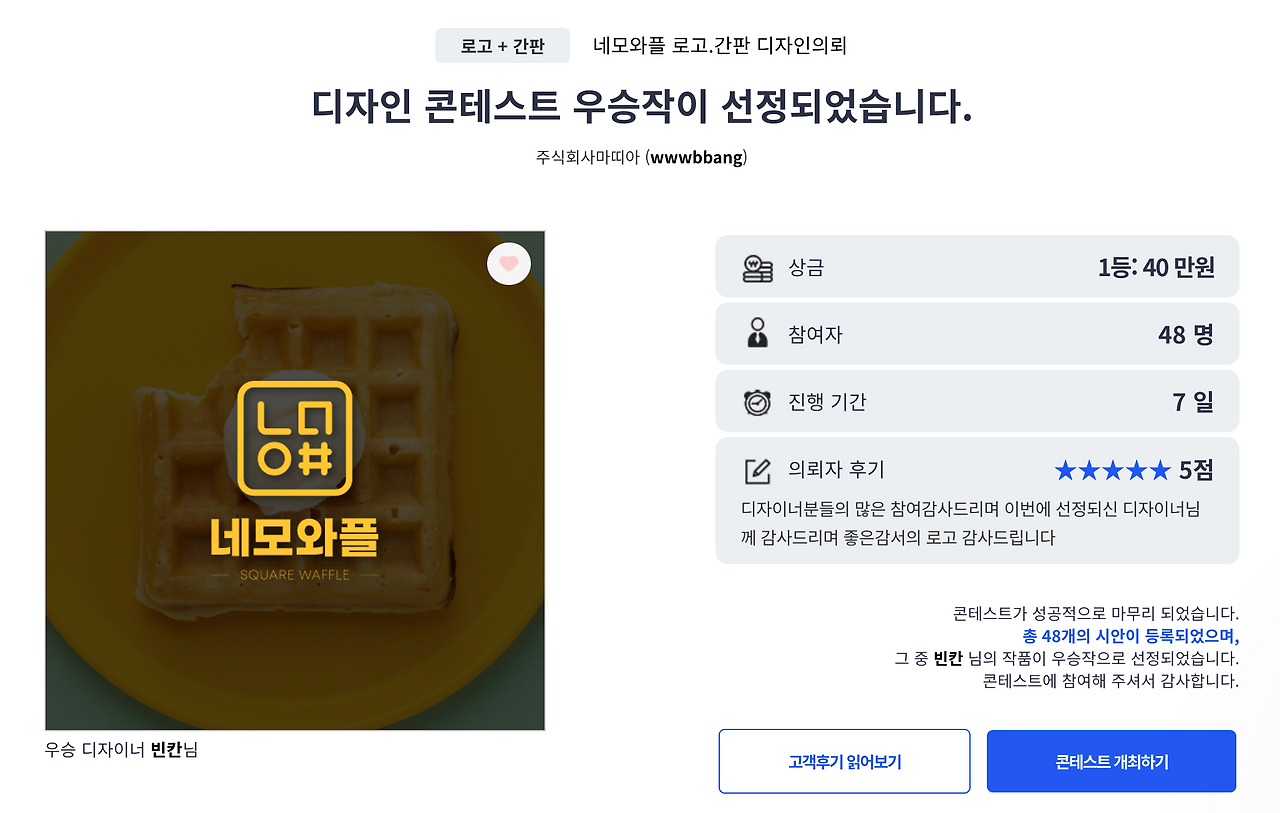Expand the 참여자 row showing 48 명
Viewport: 1280px width, 813px height.
(x=976, y=333)
